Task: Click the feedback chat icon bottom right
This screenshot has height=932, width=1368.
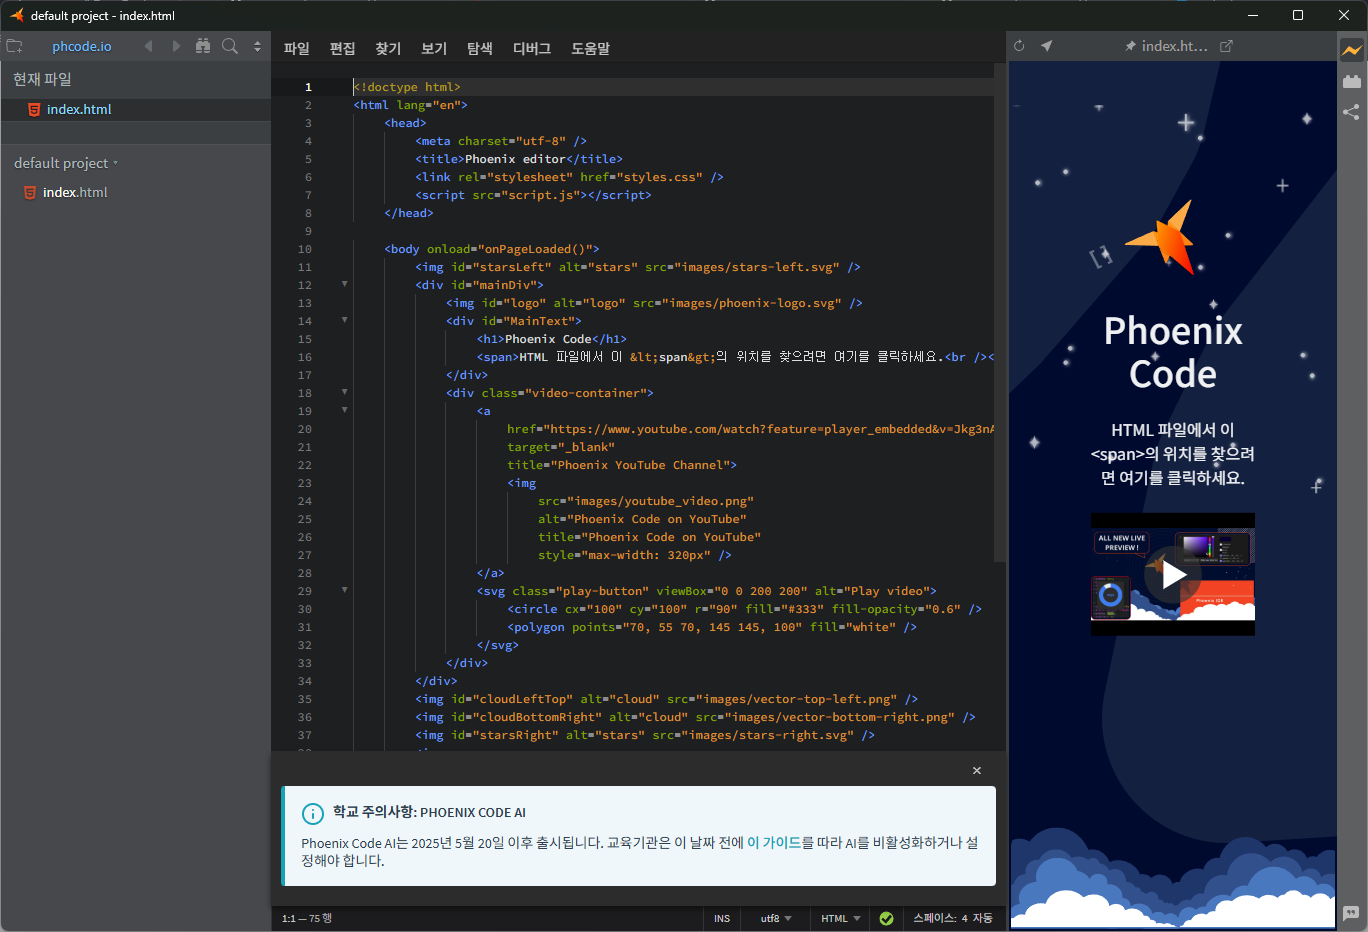Action: pos(1351,913)
